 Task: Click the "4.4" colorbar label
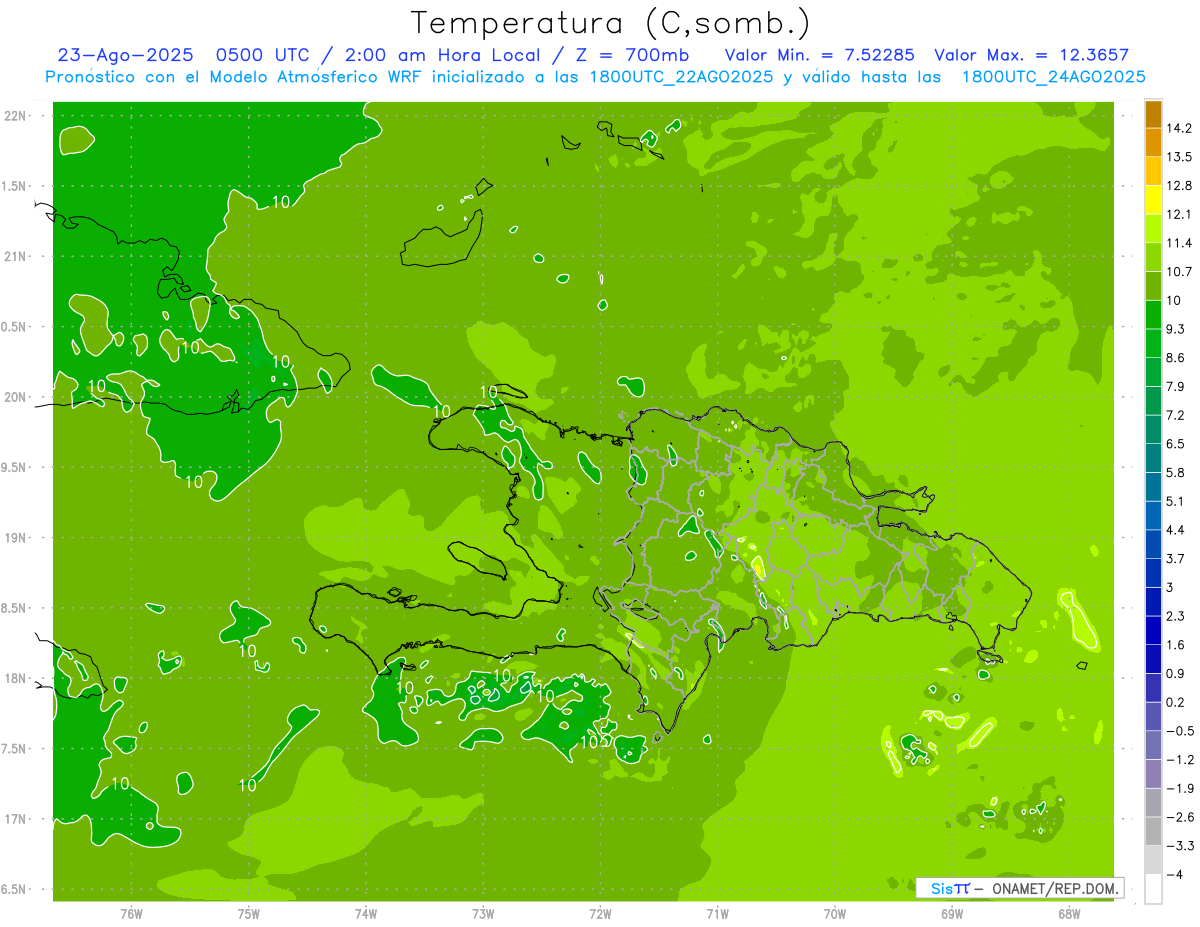1176,529
